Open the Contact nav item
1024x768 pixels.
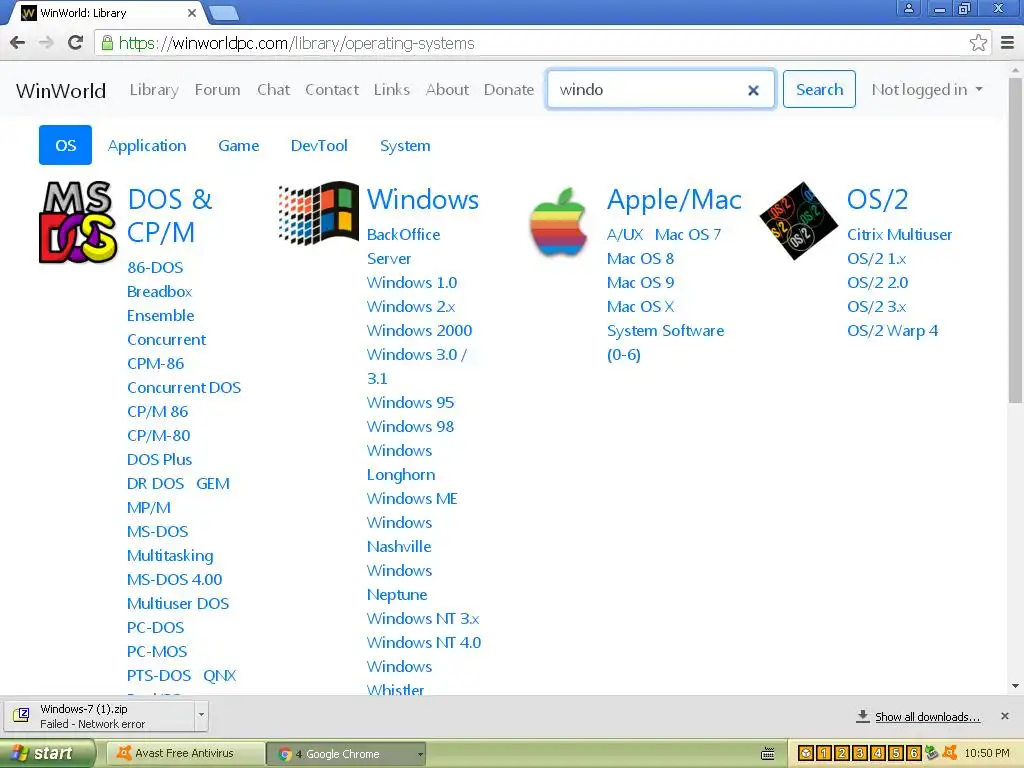pyautogui.click(x=332, y=89)
